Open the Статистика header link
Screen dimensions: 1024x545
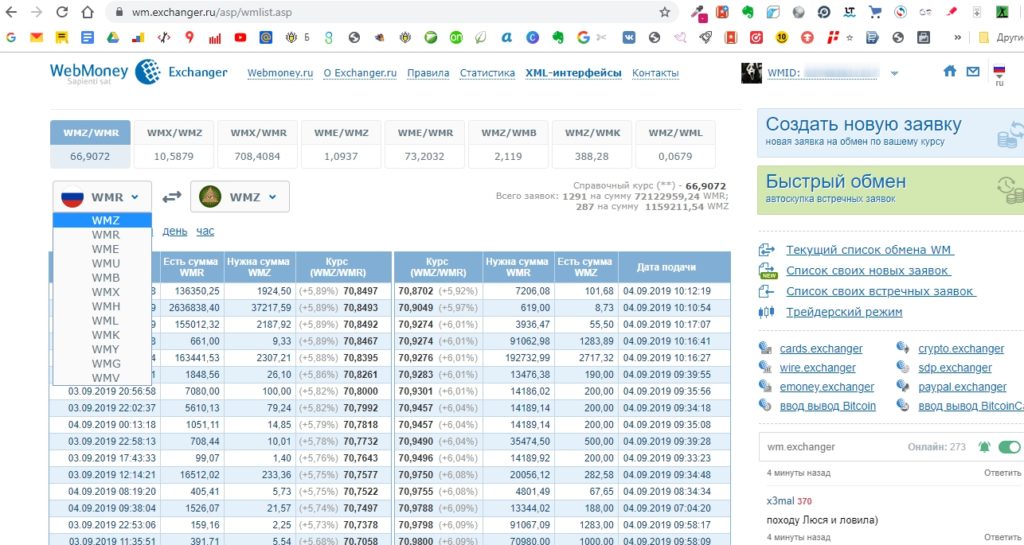[487, 73]
